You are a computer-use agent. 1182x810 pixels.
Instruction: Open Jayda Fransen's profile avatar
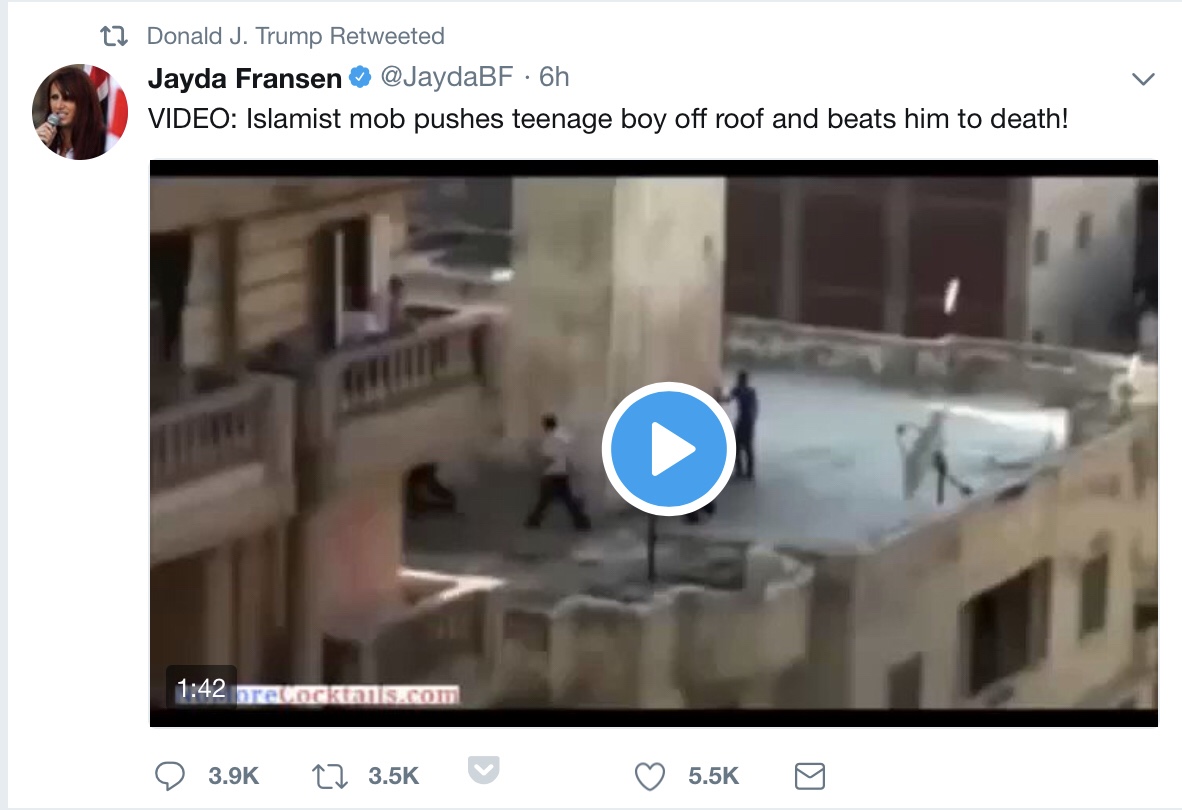click(80, 112)
